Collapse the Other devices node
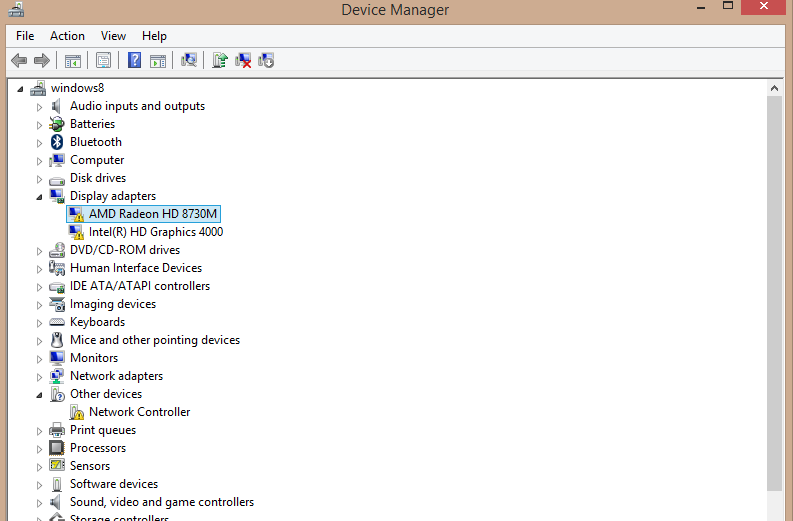The height and width of the screenshot is (521, 793). click(x=39, y=396)
